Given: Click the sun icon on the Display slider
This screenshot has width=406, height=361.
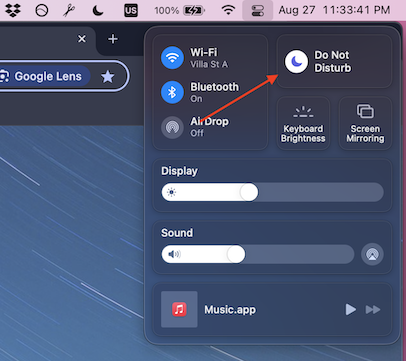Looking at the screenshot, I should point(171,192).
